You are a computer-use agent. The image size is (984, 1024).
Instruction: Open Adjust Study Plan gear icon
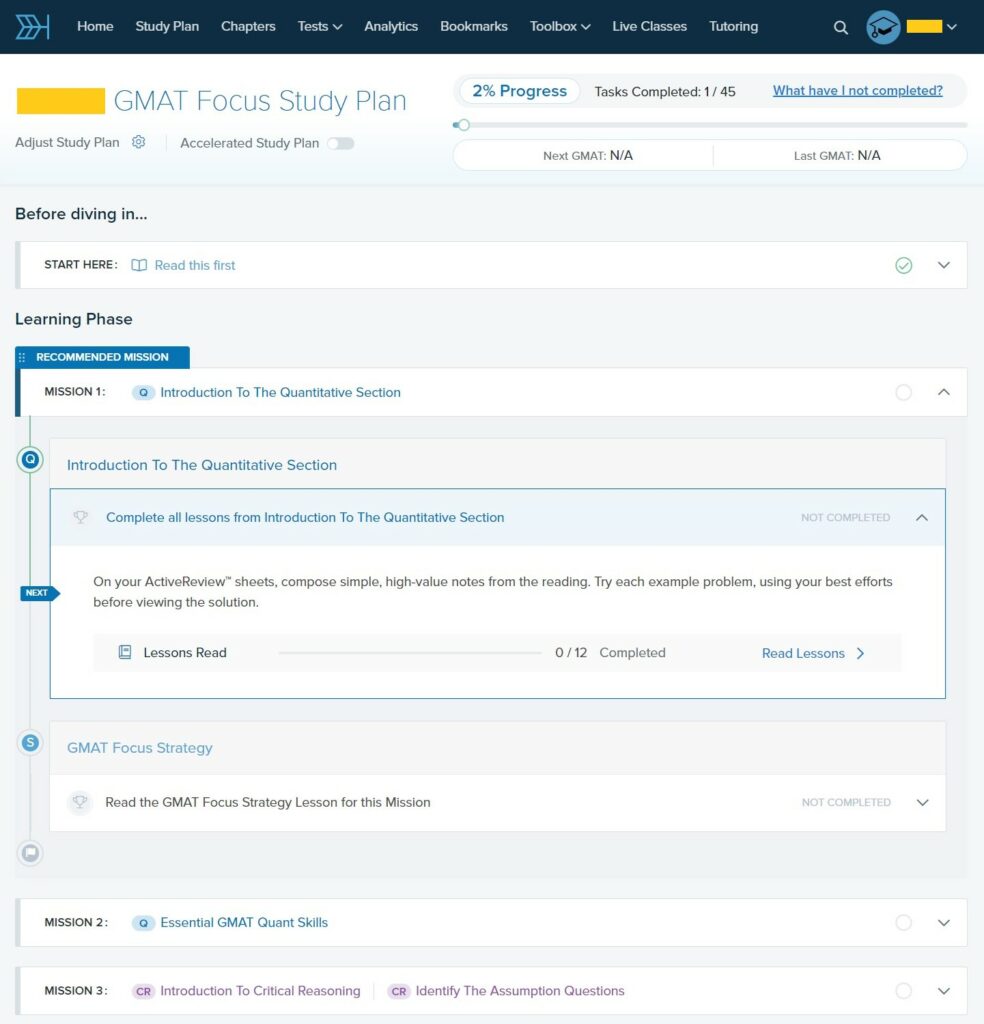click(x=139, y=142)
